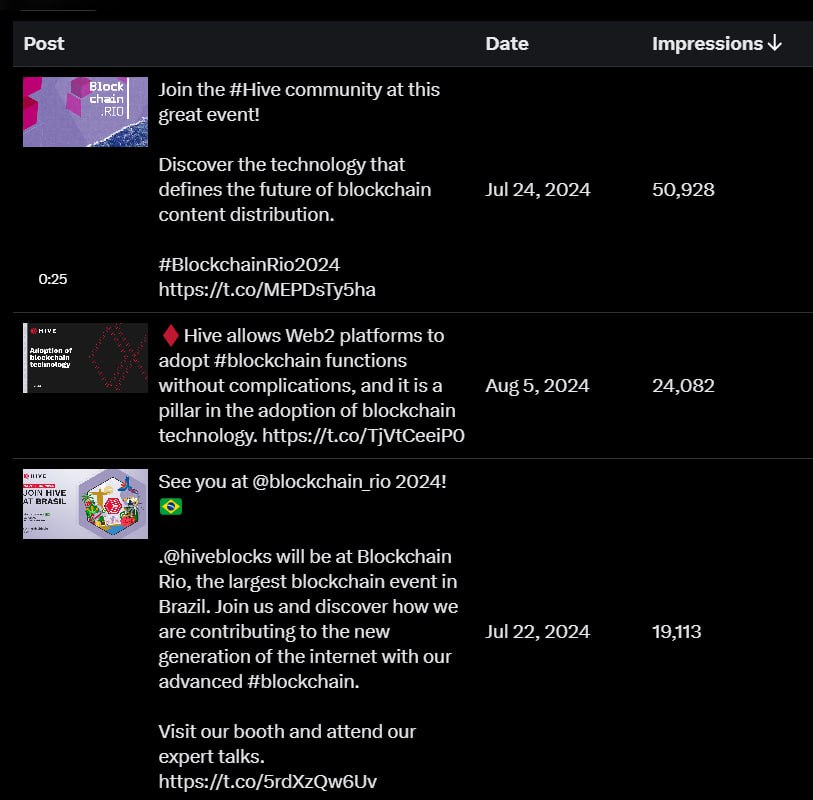The width and height of the screenshot is (813, 800).
Task: Open the t.co/5rdXzQw6Uv link
Action: coord(268,781)
